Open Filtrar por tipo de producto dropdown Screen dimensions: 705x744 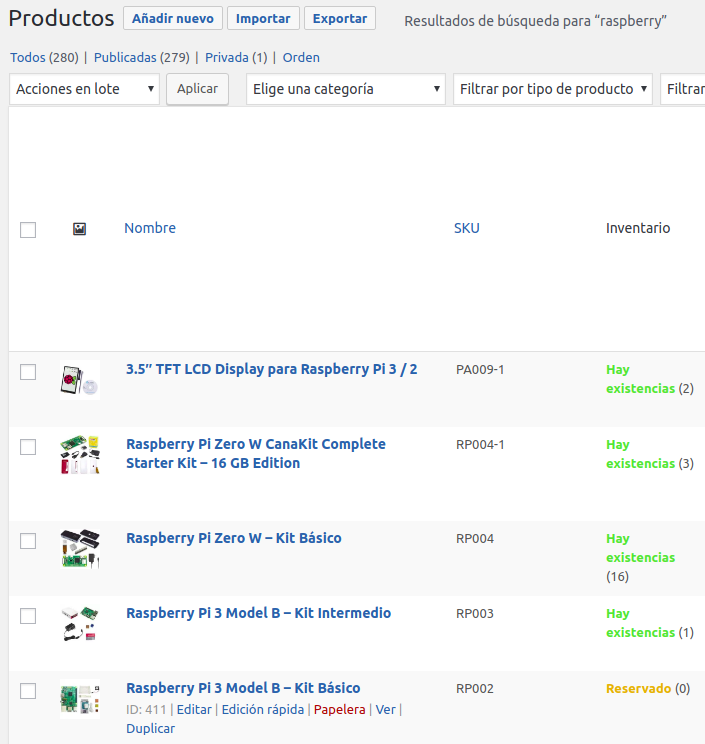pyautogui.click(x=553, y=89)
